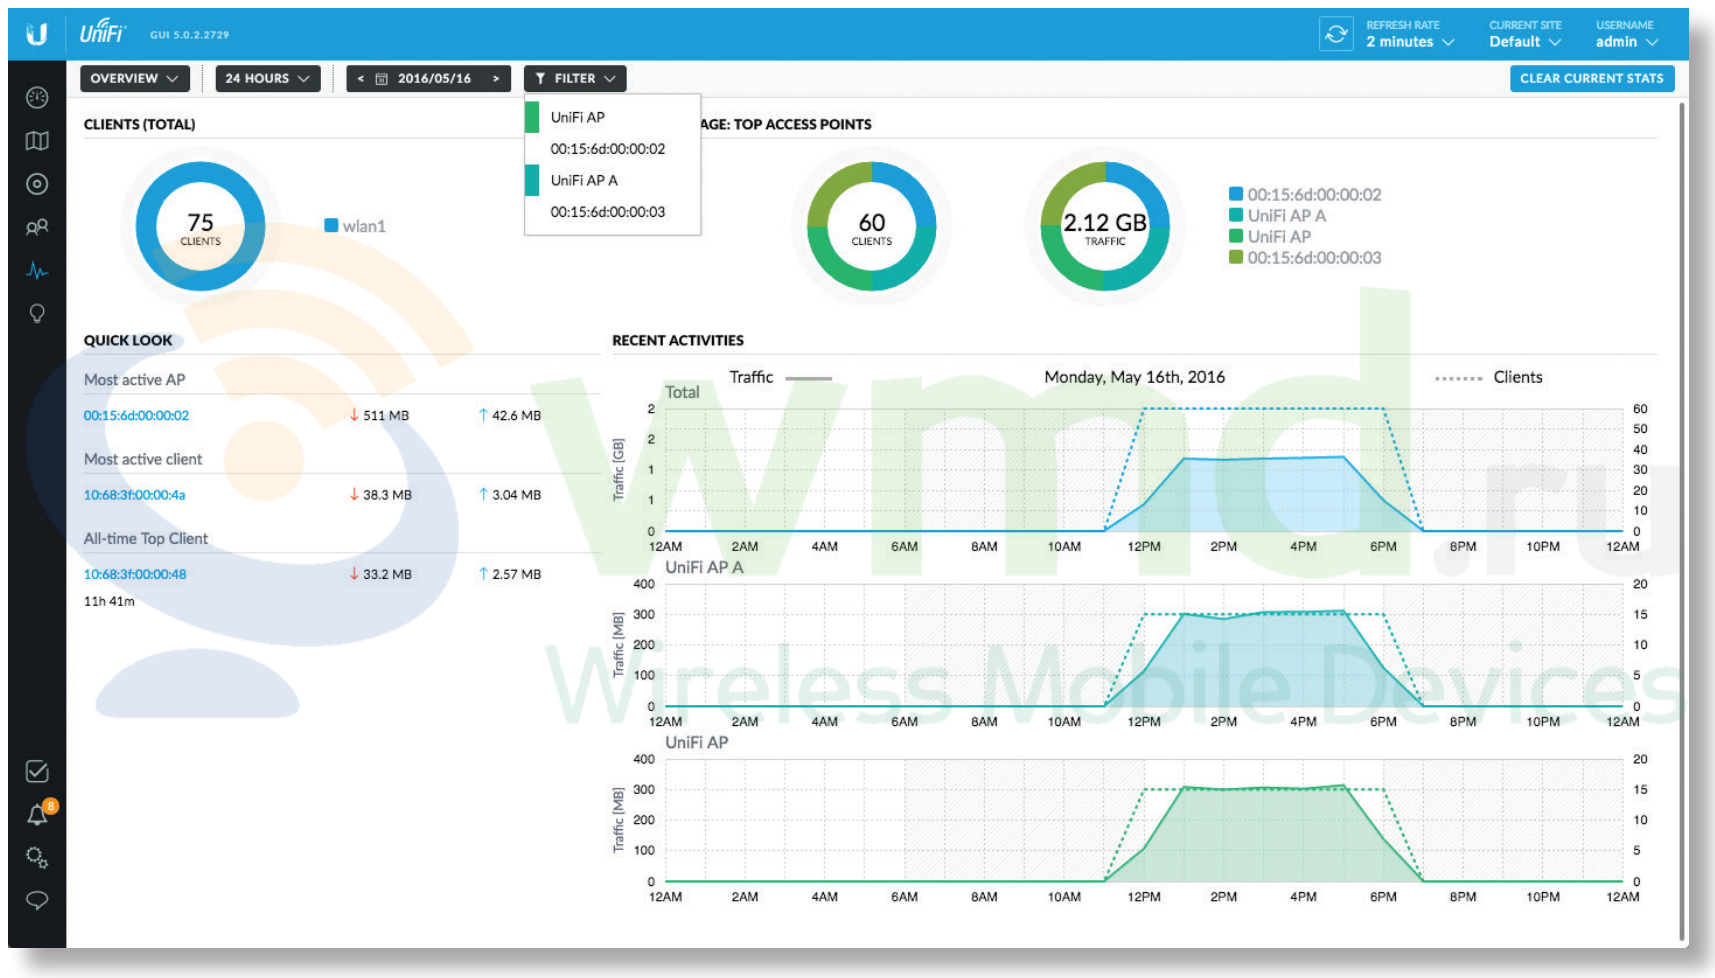
Task: Open the Insights lightbulb icon in sidebar
Action: [x=37, y=313]
